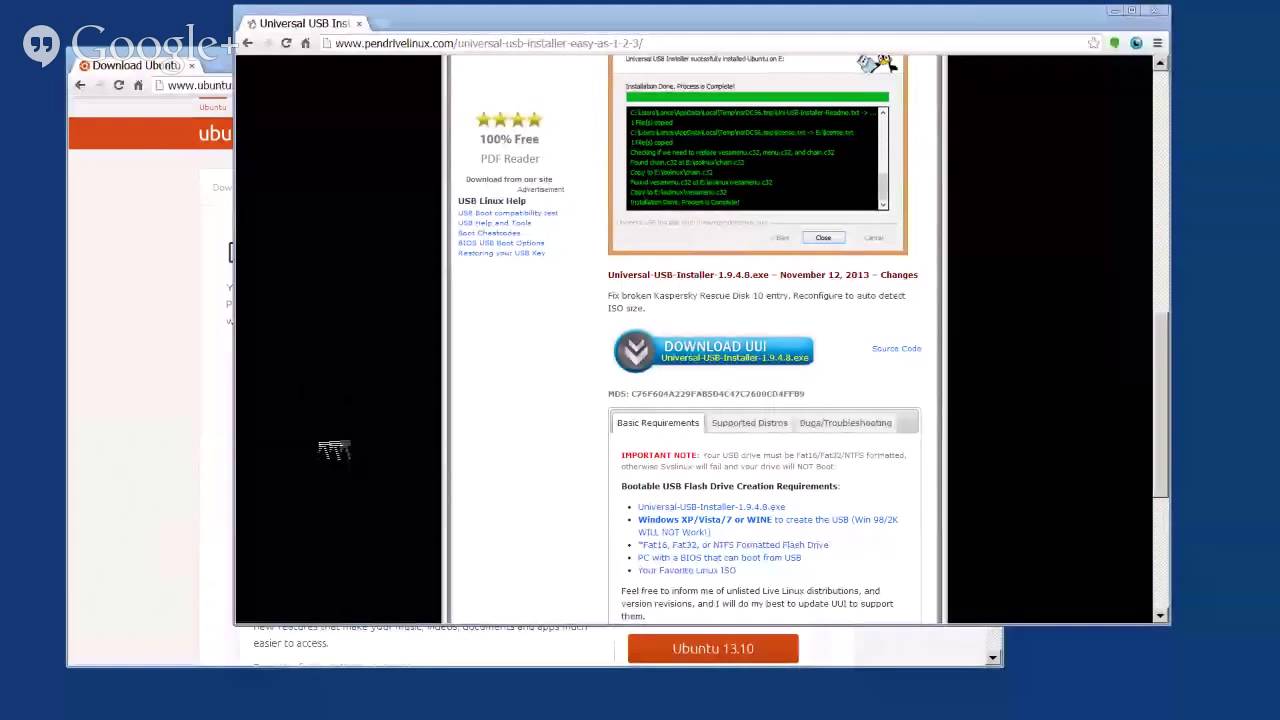Click the USB Linux Help heading
The image size is (1280, 720).
point(492,201)
